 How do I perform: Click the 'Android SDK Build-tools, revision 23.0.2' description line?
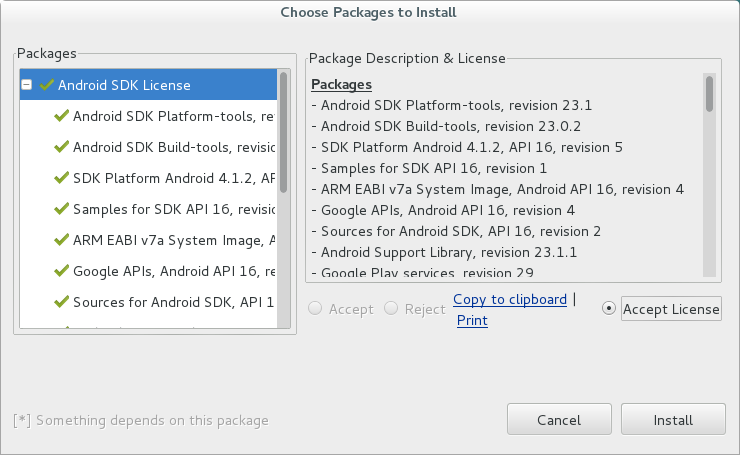[x=446, y=126]
